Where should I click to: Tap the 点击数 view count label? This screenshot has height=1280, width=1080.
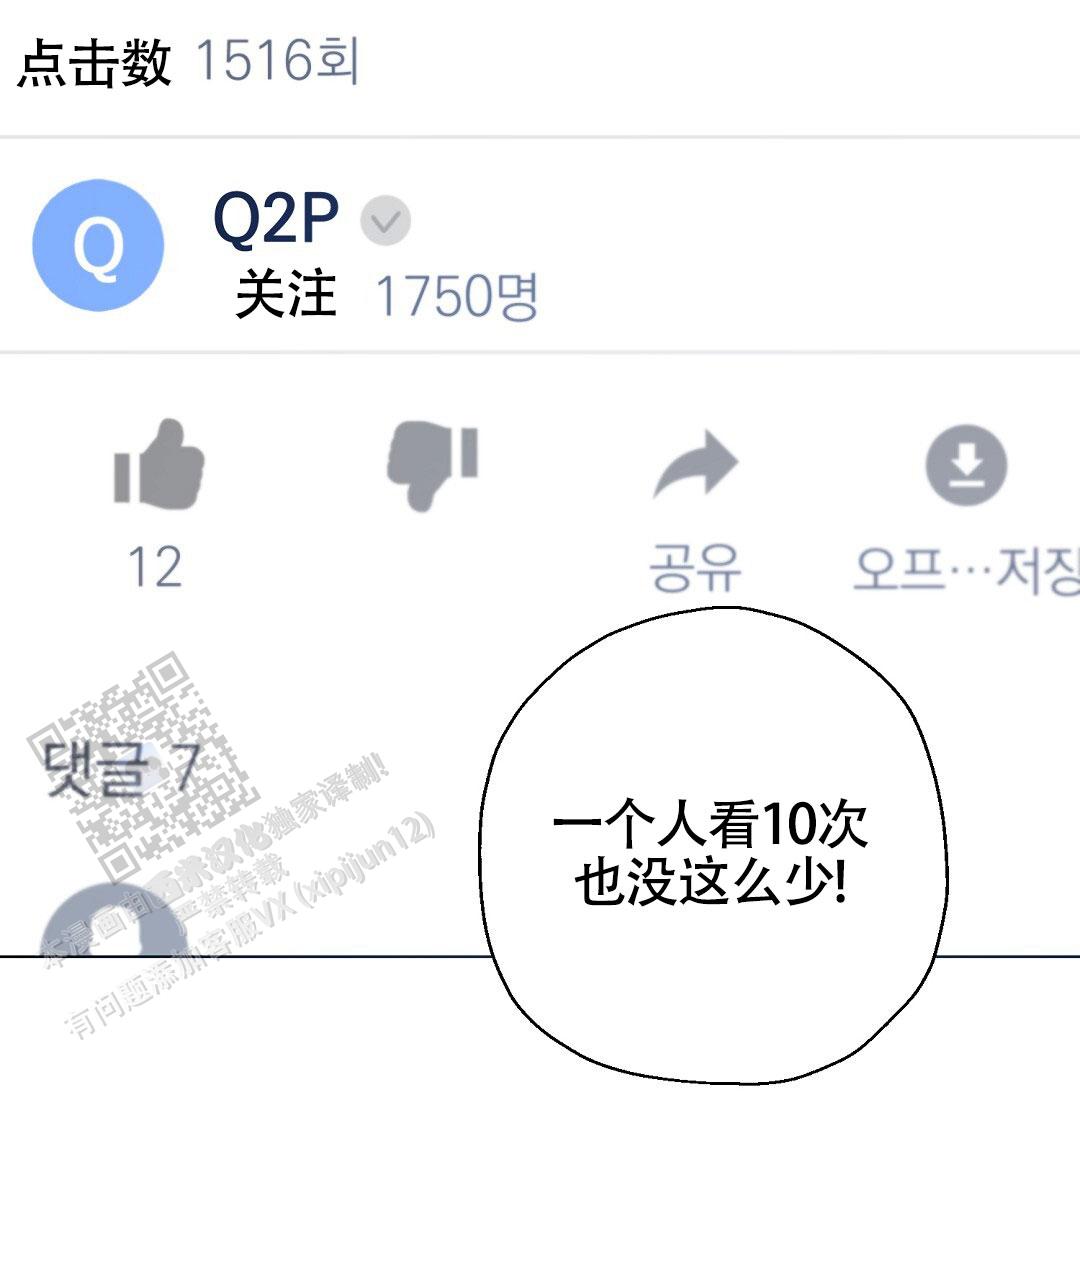click(95, 62)
